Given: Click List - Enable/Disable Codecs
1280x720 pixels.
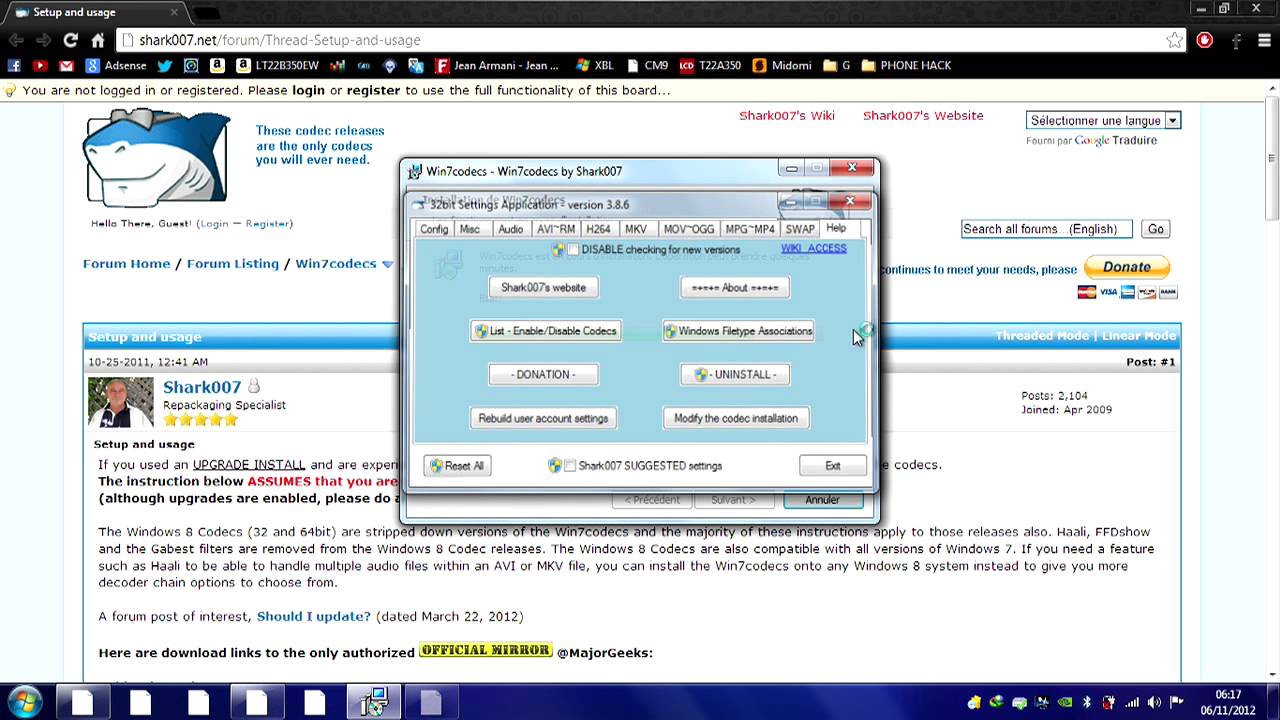Looking at the screenshot, I should point(546,331).
